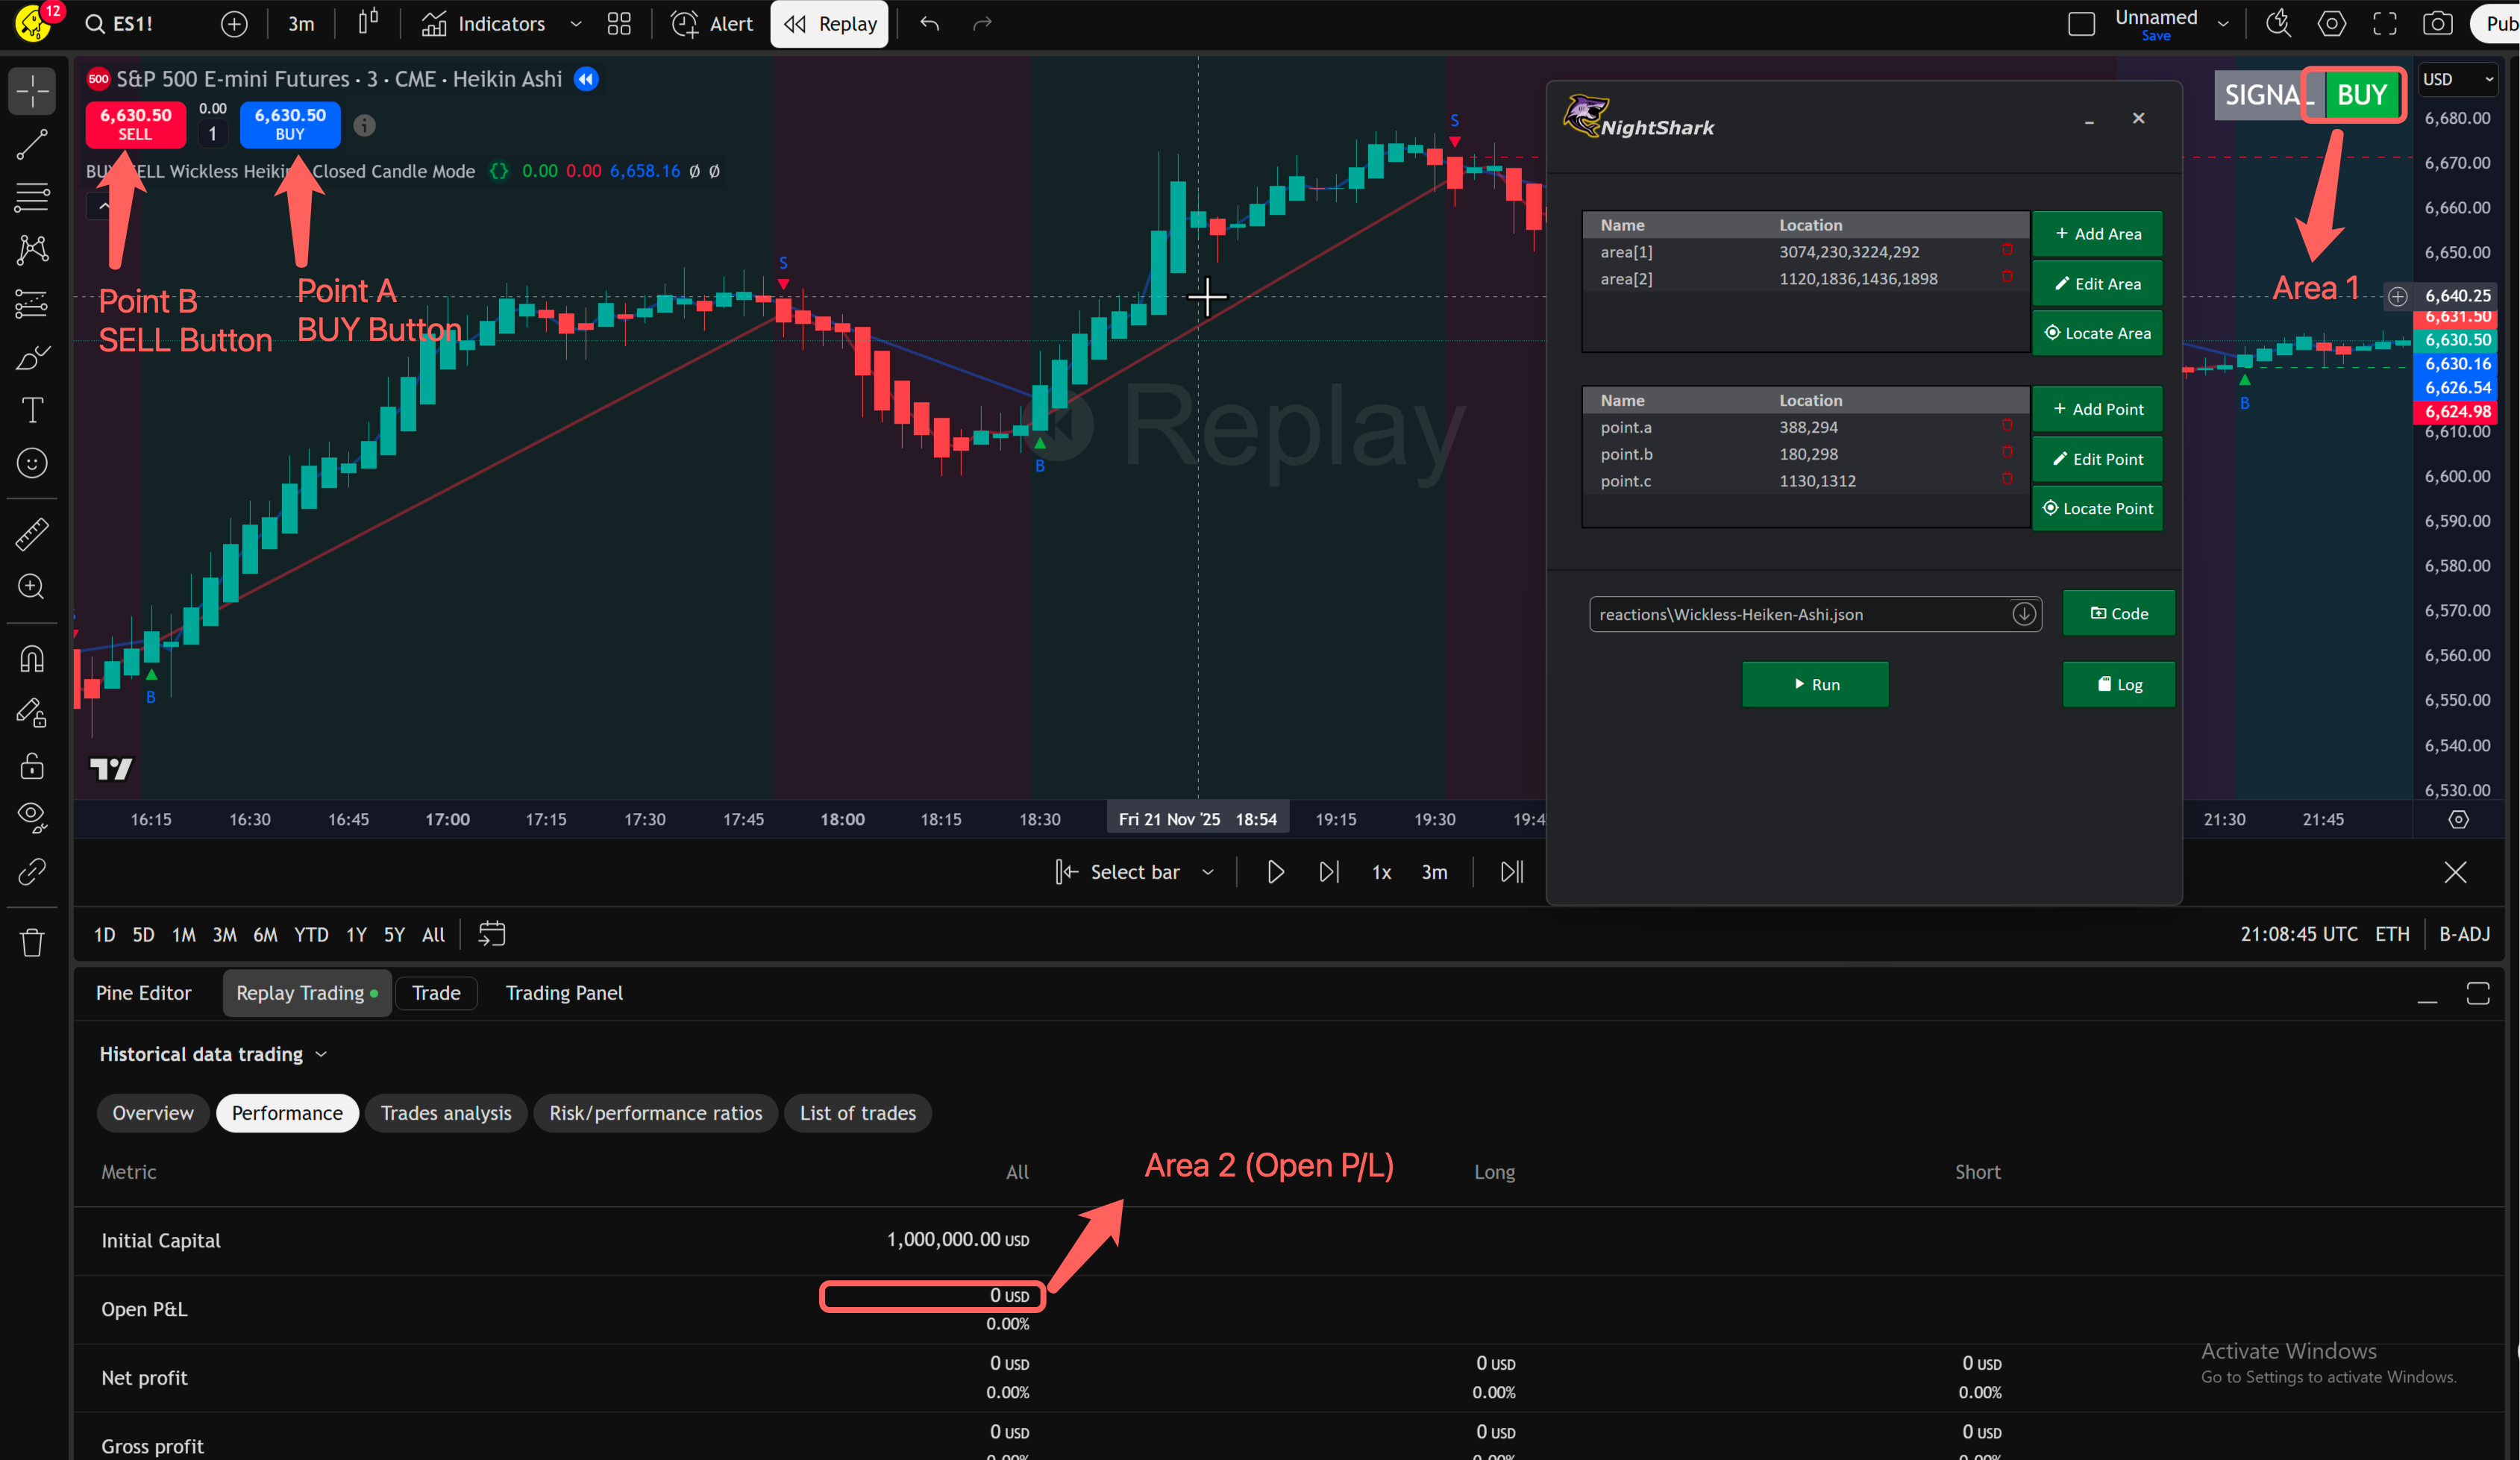Toggle magnet snap mode
Image resolution: width=2520 pixels, height=1460 pixels.
tap(32, 658)
